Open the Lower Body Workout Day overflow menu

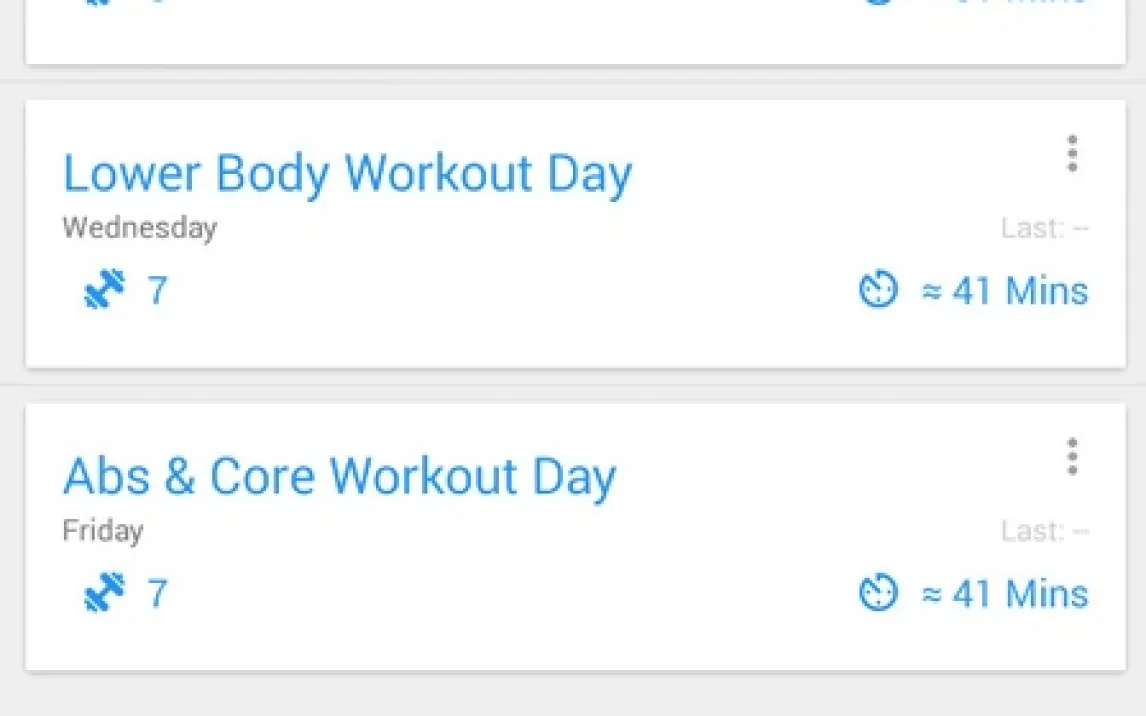(1072, 154)
